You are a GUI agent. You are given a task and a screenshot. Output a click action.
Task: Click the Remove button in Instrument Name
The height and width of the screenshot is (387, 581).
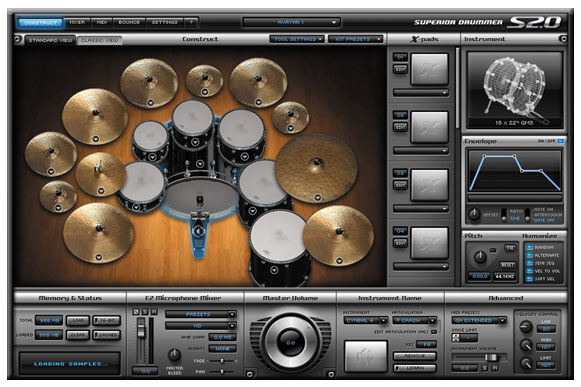click(415, 356)
